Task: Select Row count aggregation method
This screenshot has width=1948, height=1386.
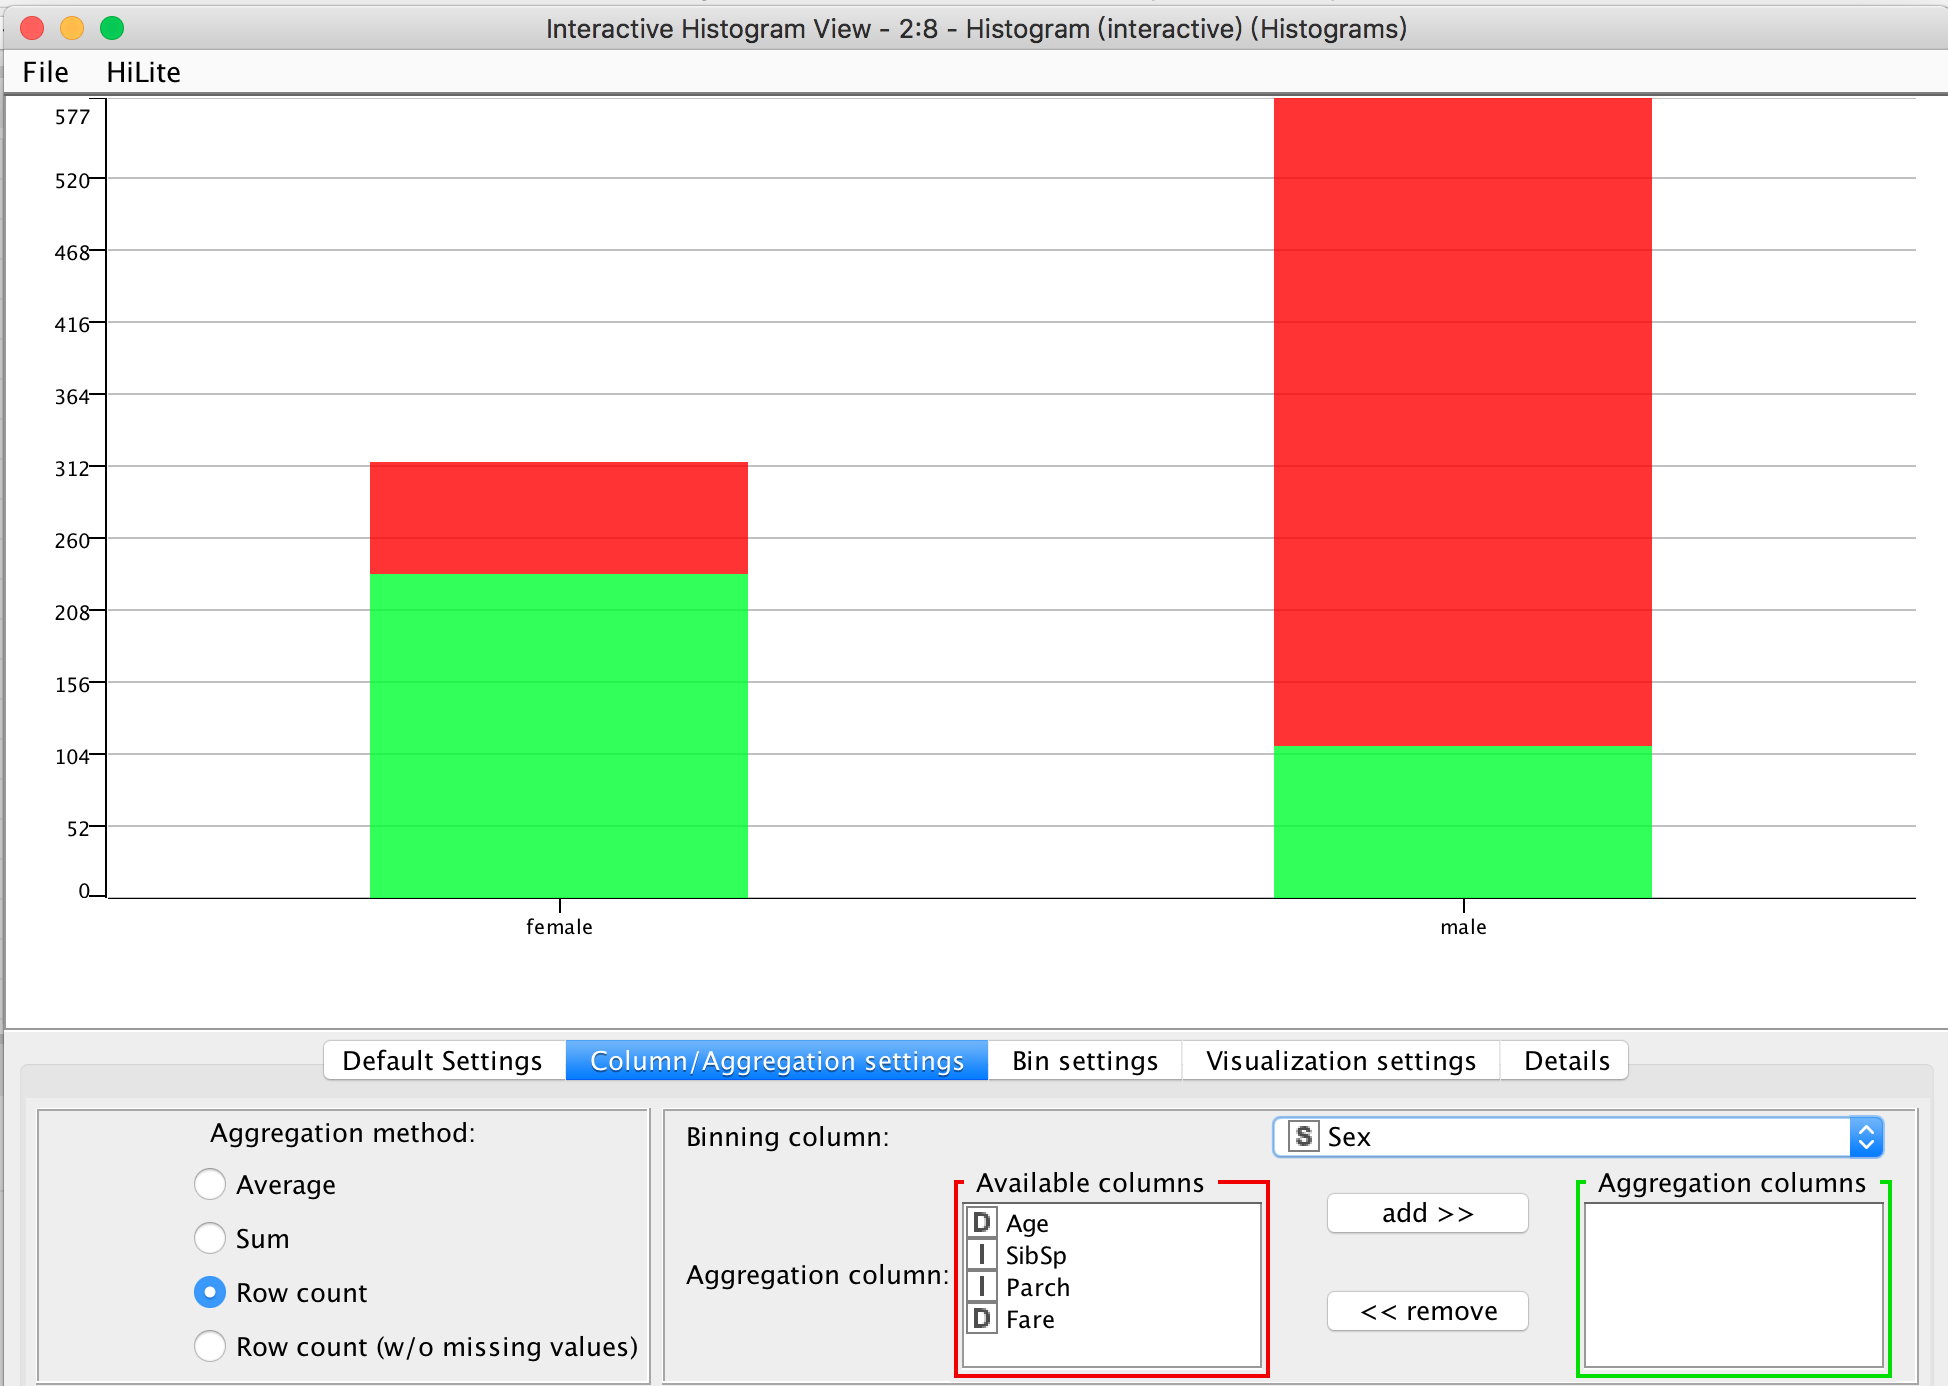Action: [x=210, y=1292]
